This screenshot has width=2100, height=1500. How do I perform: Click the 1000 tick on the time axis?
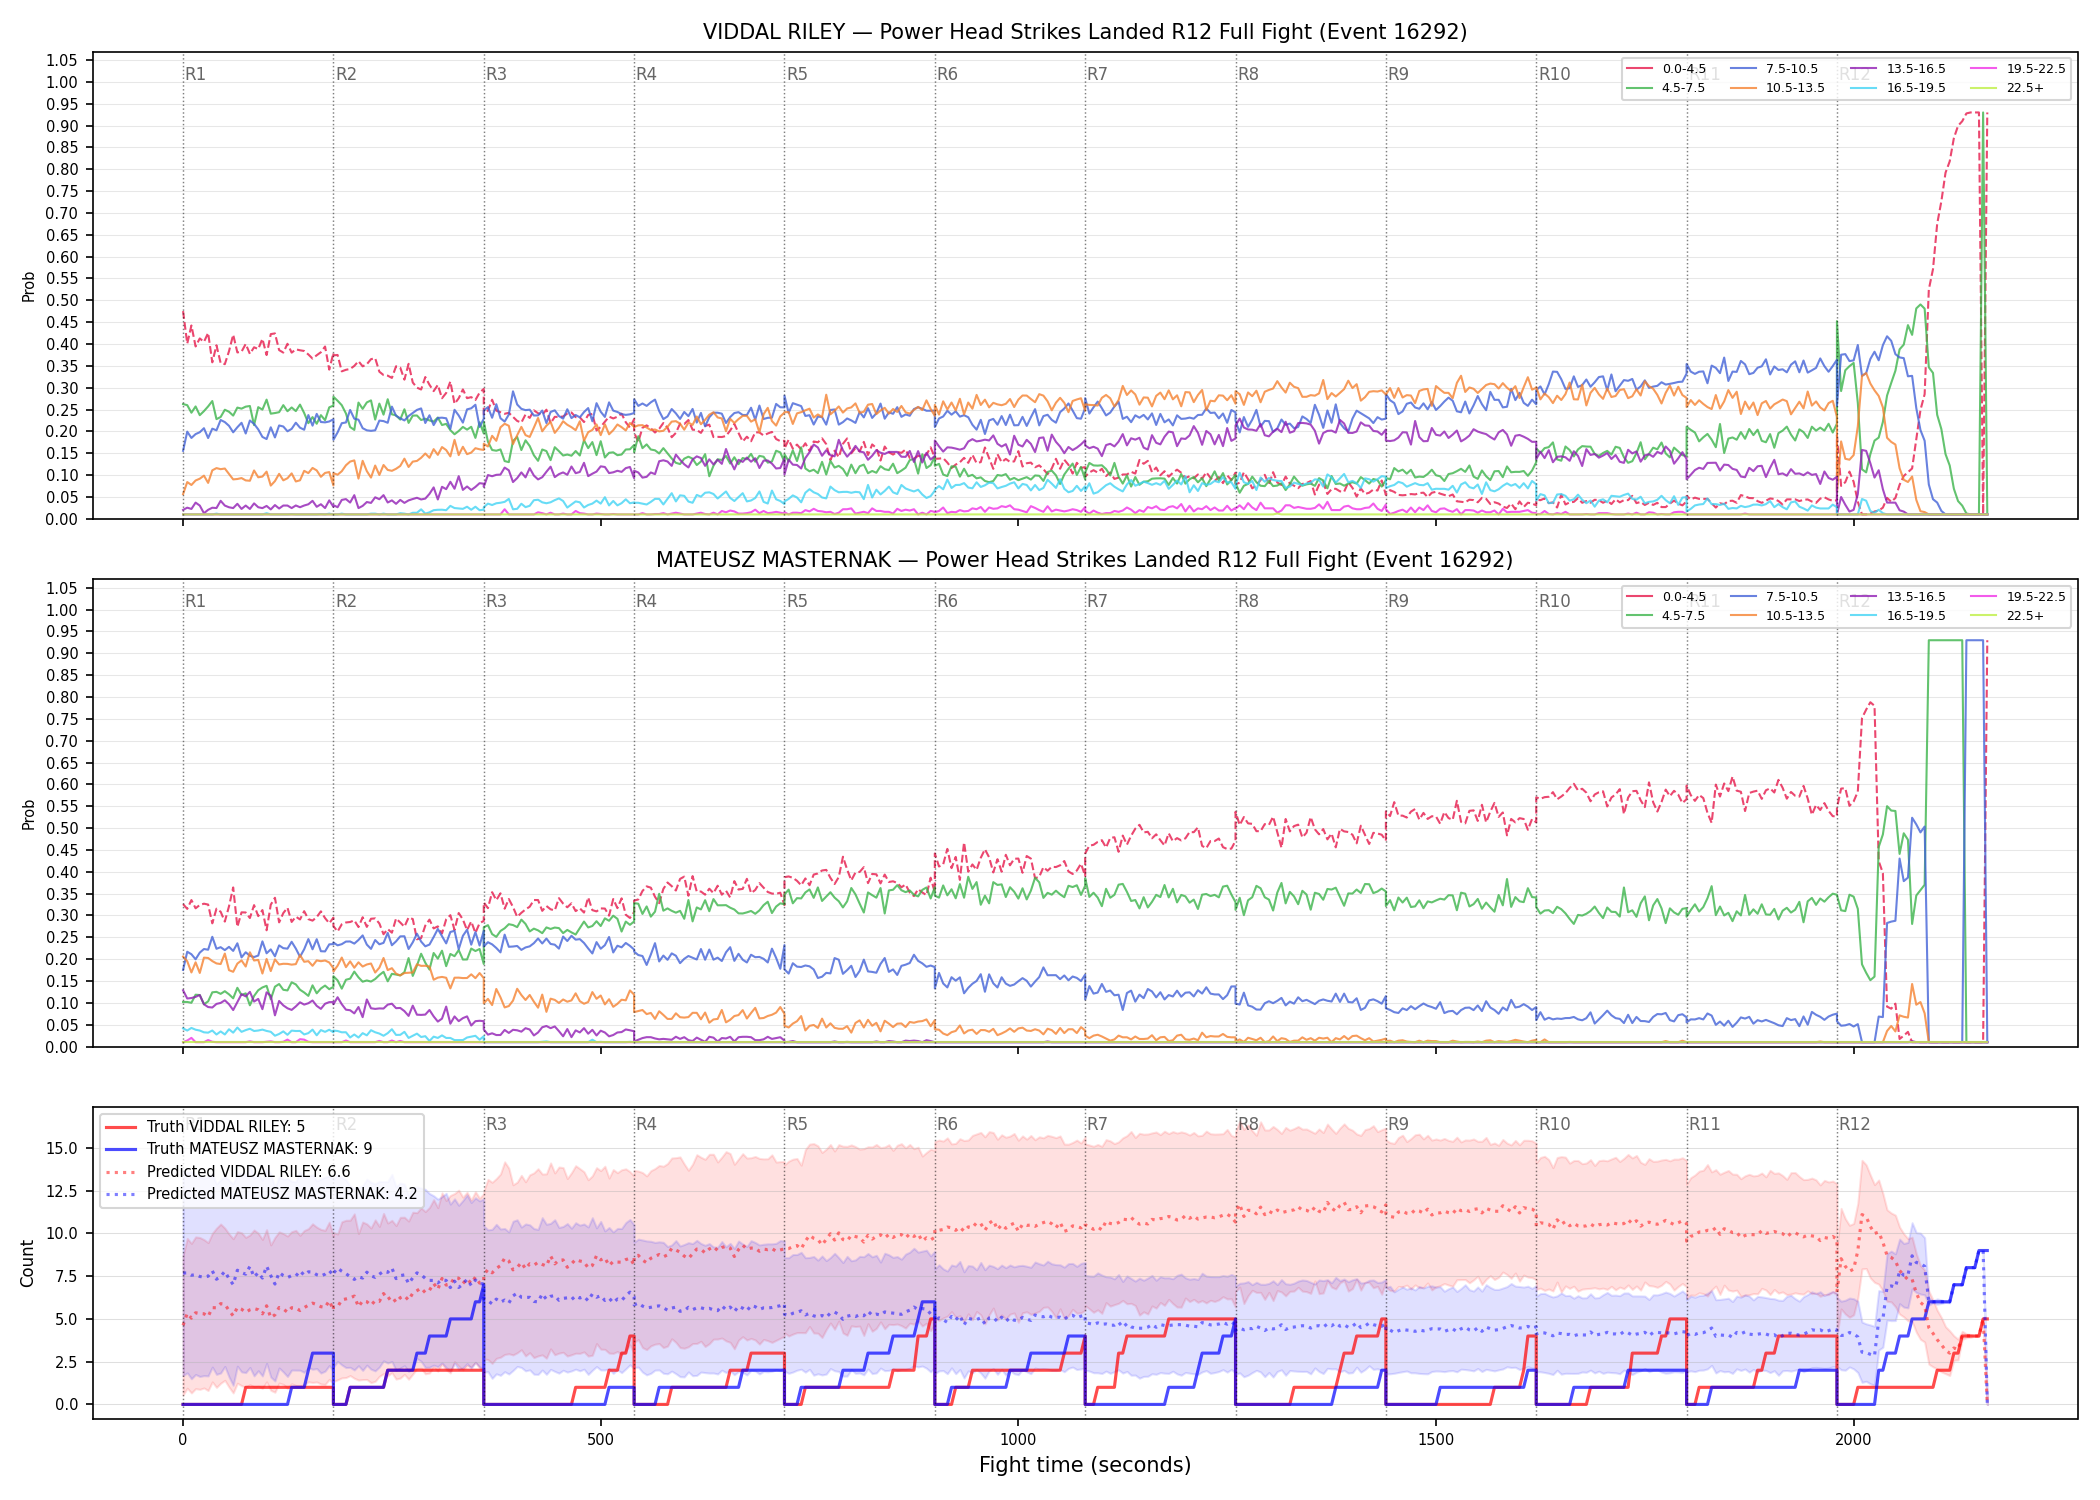[x=1018, y=1440]
